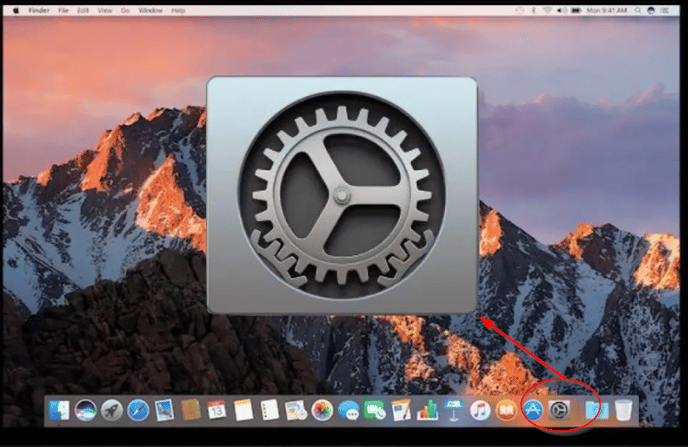Open Launchpad rocket icon in dock
Image resolution: width=688 pixels, height=447 pixels.
112,411
